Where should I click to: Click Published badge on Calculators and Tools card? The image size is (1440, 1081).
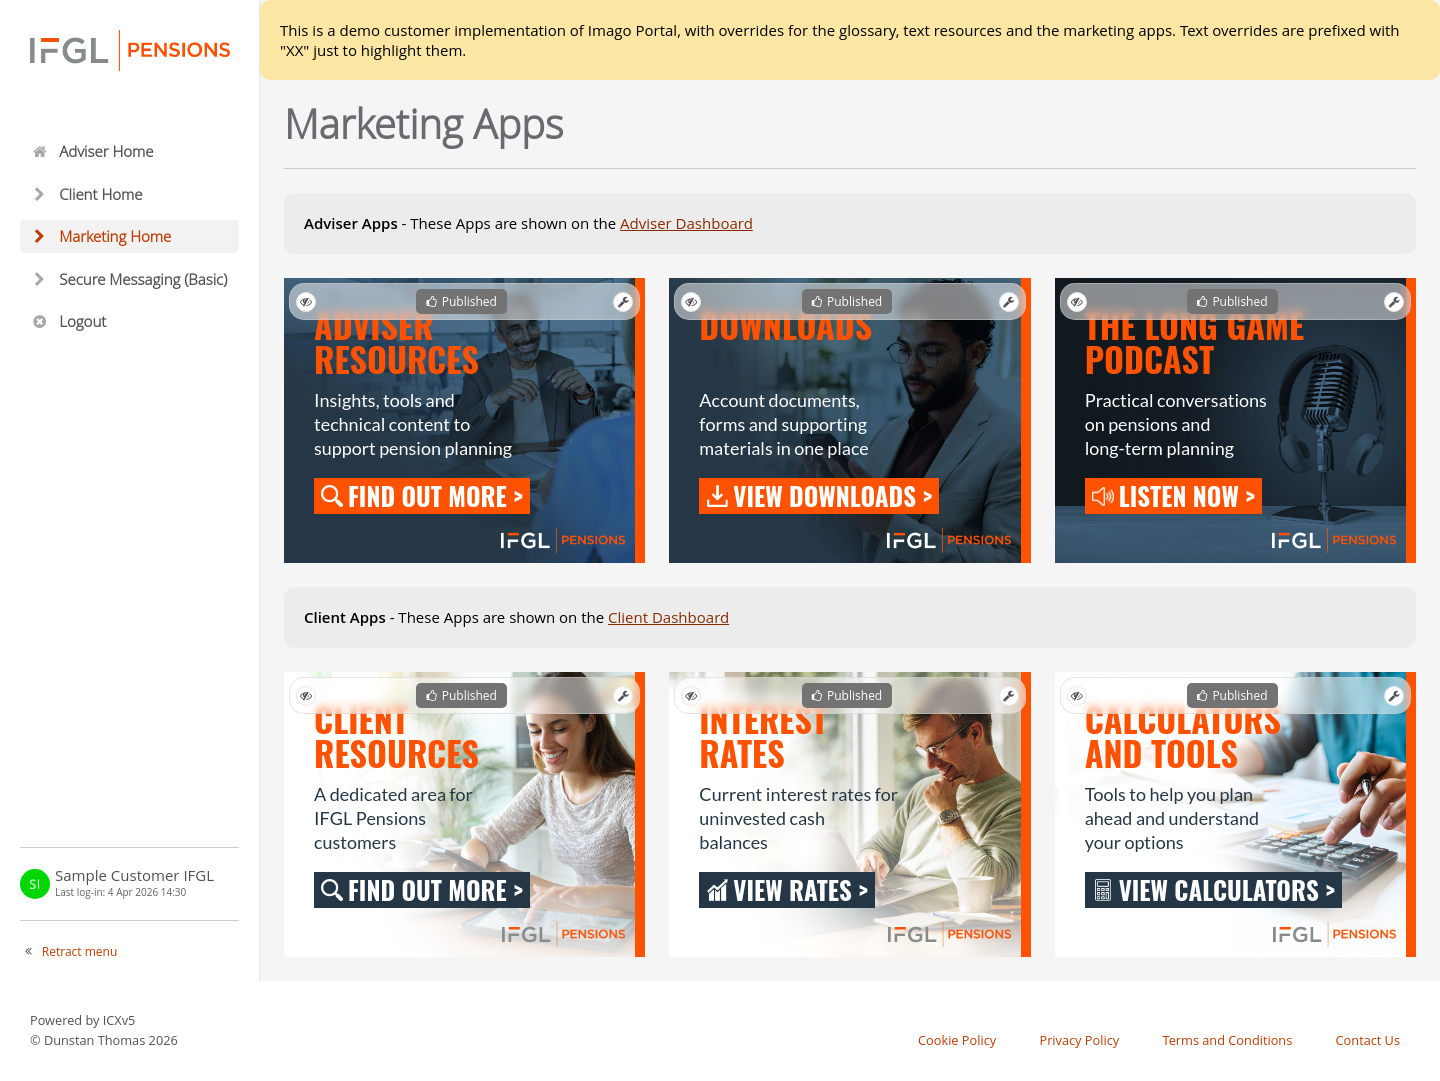(x=1232, y=696)
